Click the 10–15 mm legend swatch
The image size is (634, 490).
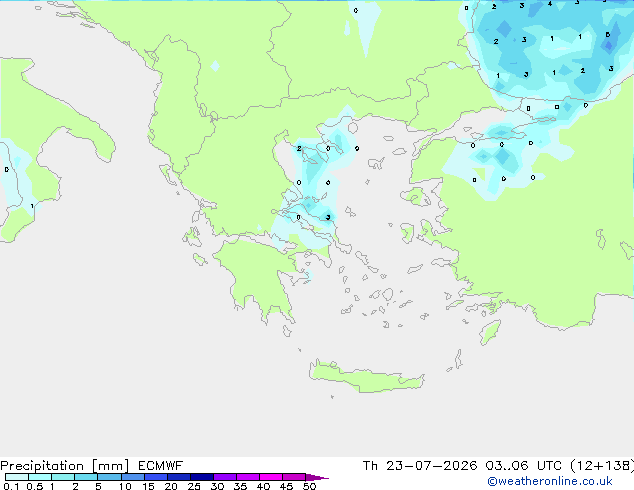pos(133,477)
